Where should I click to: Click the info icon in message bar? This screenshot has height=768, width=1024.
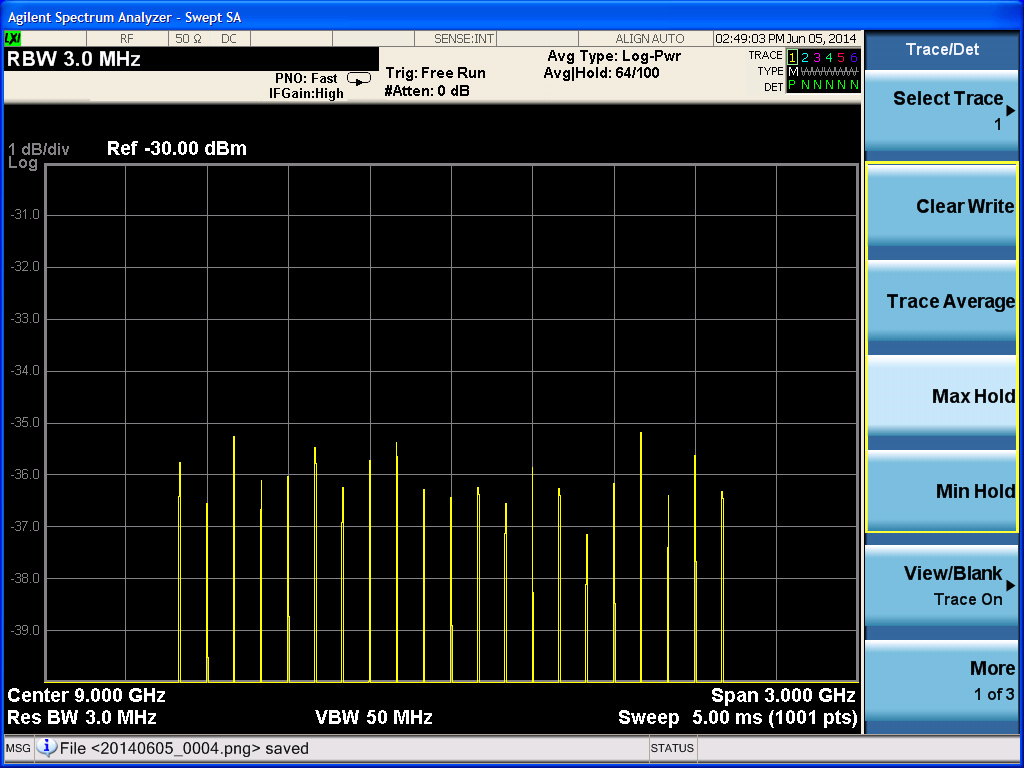47,748
